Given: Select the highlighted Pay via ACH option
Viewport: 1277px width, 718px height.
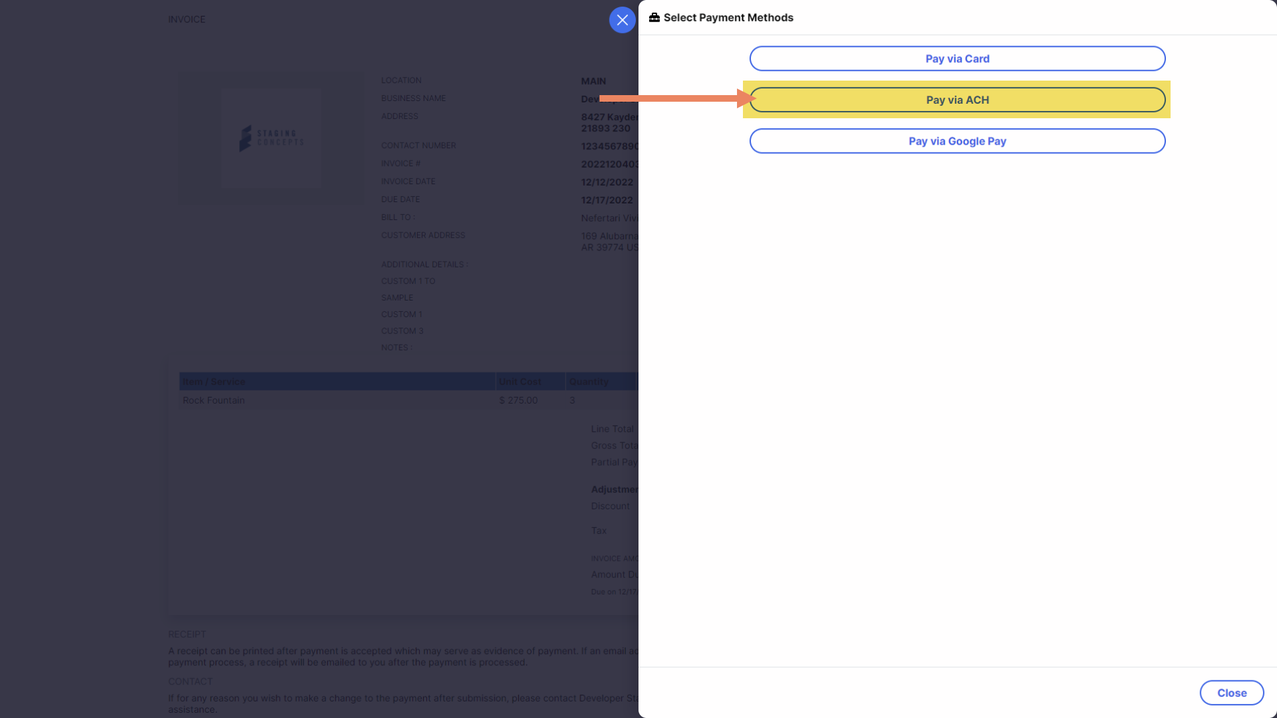Looking at the screenshot, I should [x=957, y=100].
